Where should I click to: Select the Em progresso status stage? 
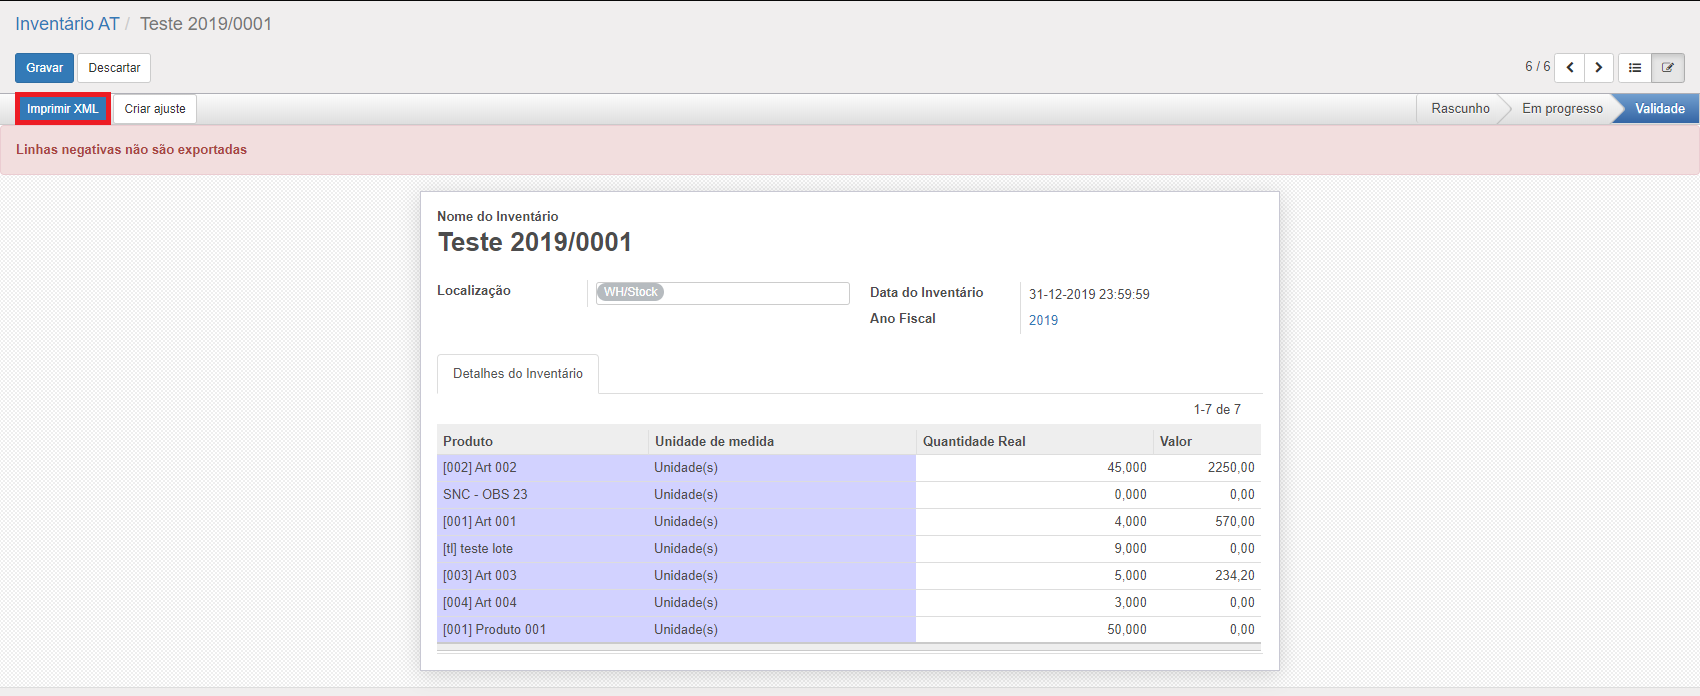[1561, 109]
